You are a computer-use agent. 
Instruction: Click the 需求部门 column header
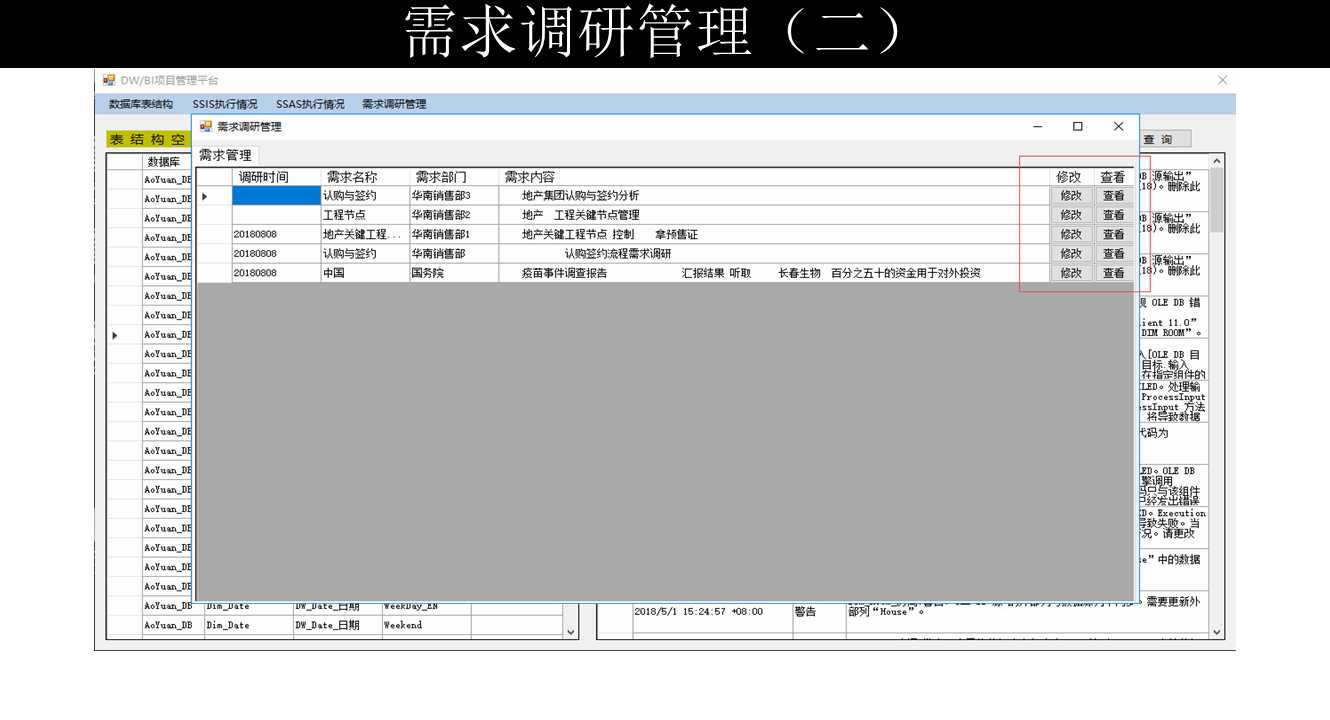click(x=454, y=177)
